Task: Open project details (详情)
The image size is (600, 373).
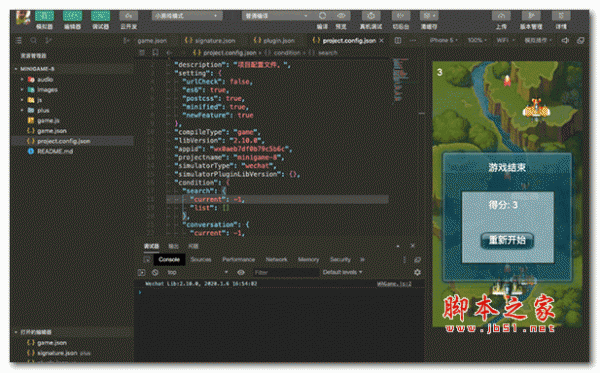Action: click(x=561, y=16)
